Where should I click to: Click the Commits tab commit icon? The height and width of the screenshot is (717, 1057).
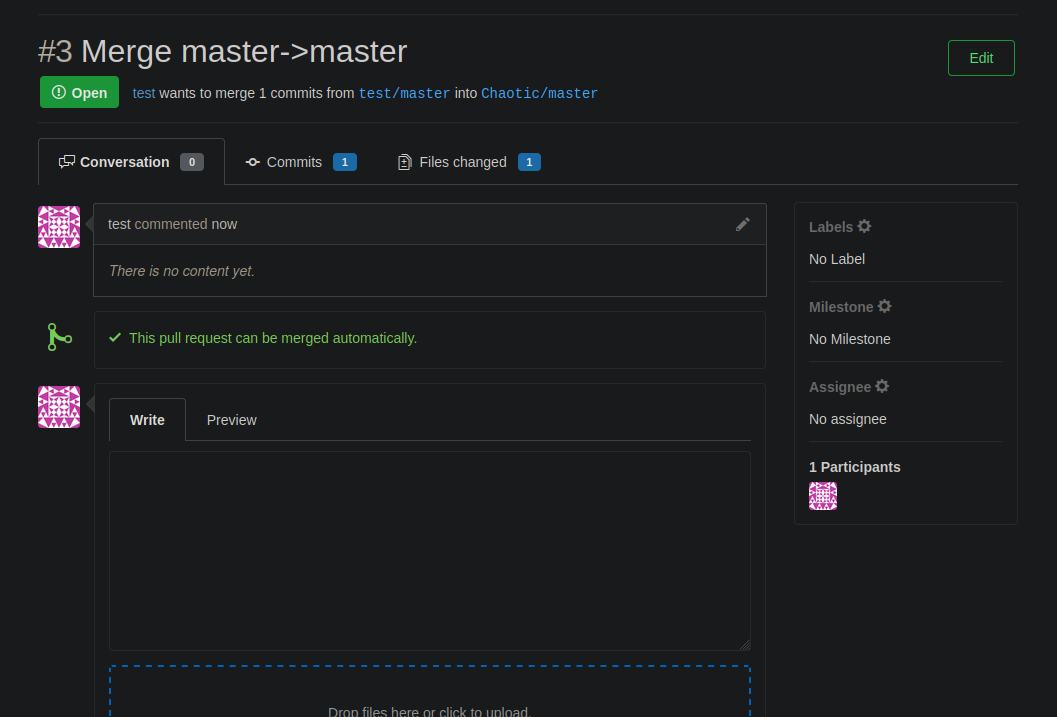(x=253, y=162)
